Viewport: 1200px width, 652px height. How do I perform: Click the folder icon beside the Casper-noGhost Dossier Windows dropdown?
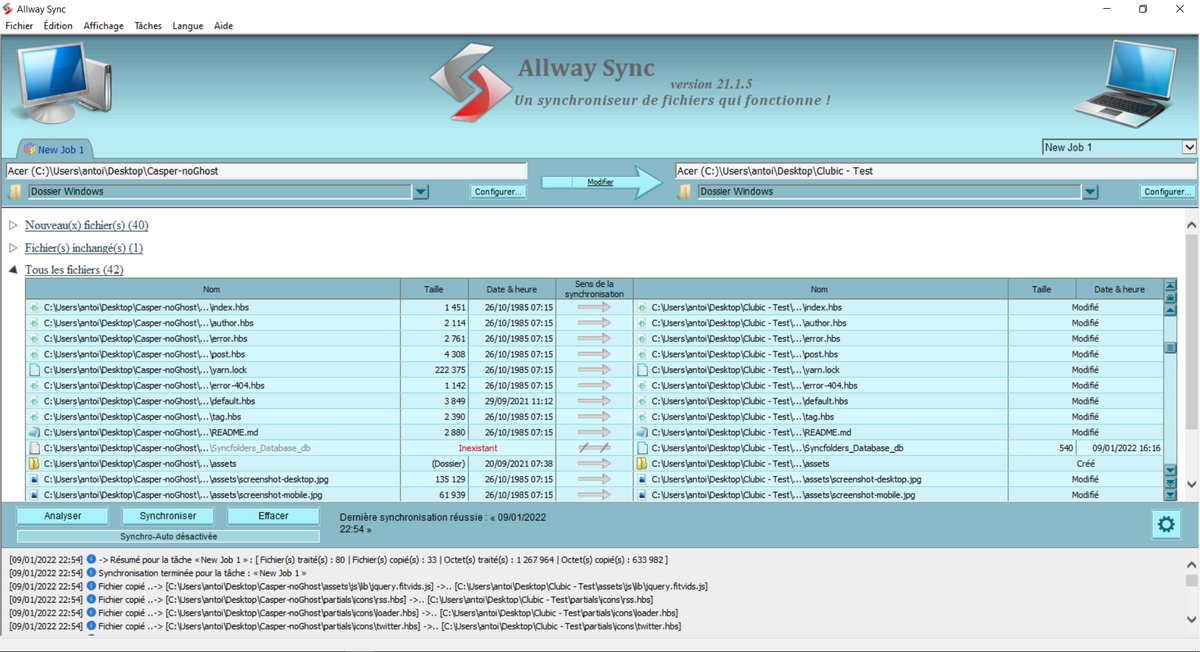pyautogui.click(x=15, y=192)
